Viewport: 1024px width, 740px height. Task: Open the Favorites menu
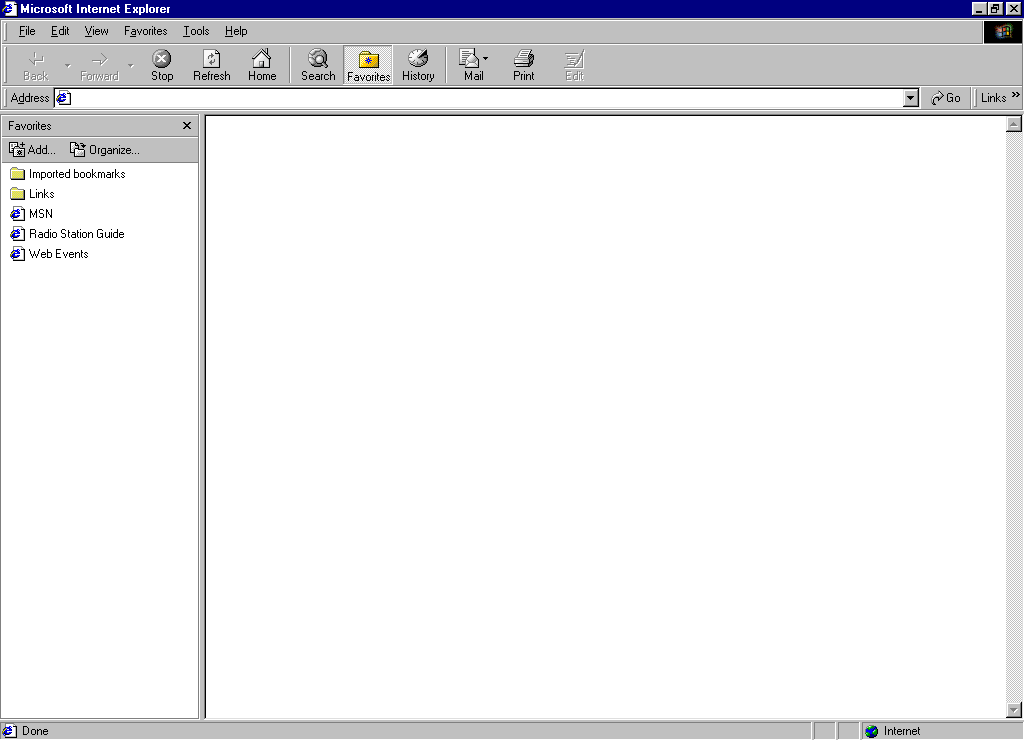146,31
